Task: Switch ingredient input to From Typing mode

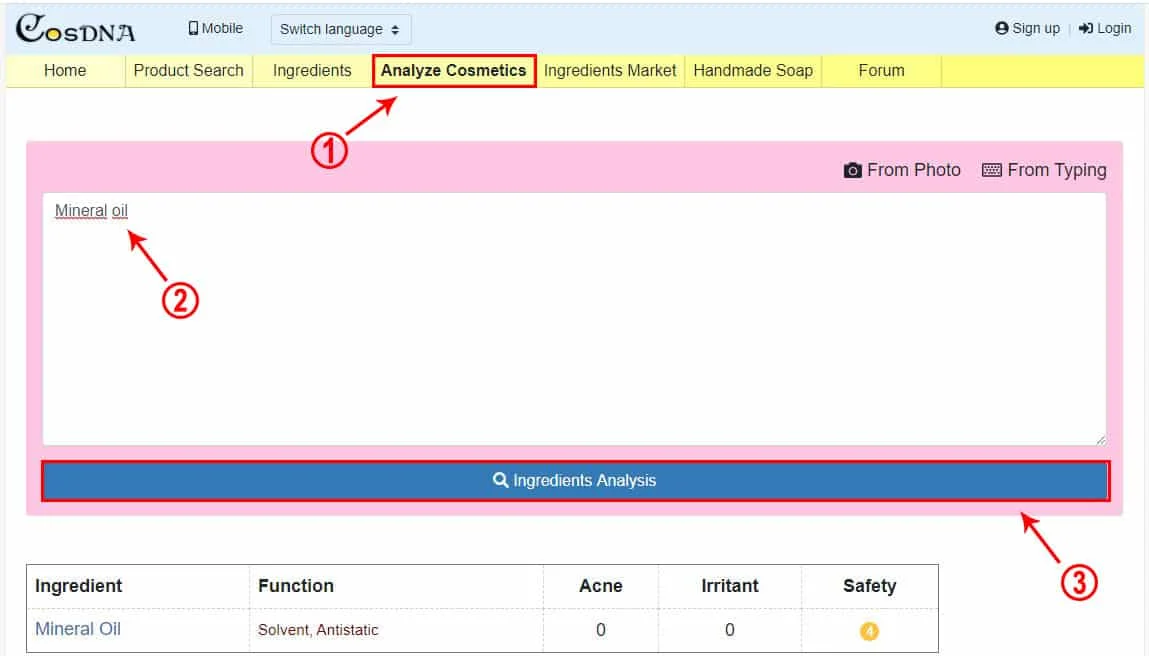Action: point(1044,170)
